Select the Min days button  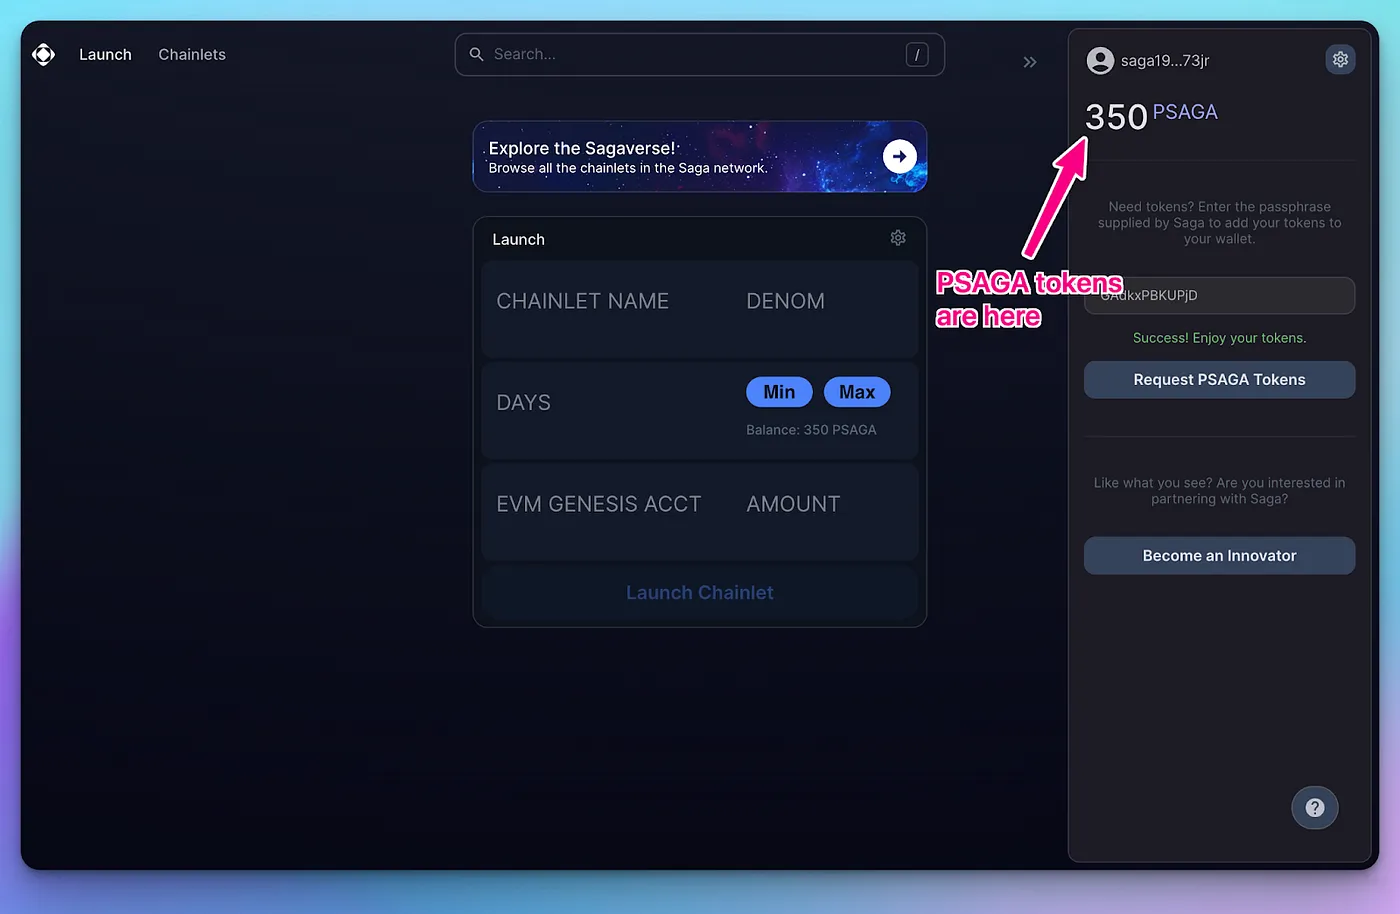(x=779, y=392)
